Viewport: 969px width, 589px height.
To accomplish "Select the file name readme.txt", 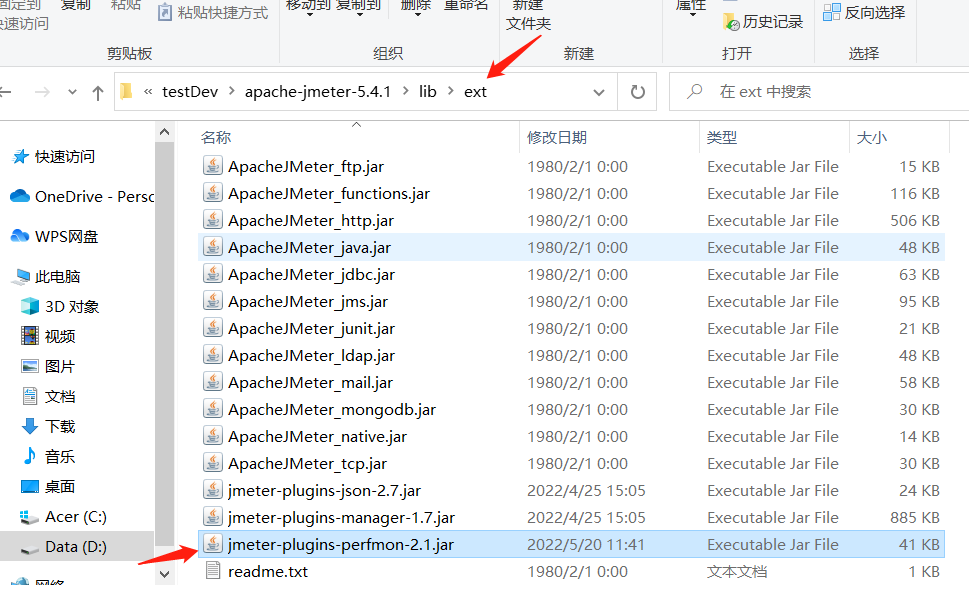I will pyautogui.click(x=268, y=571).
